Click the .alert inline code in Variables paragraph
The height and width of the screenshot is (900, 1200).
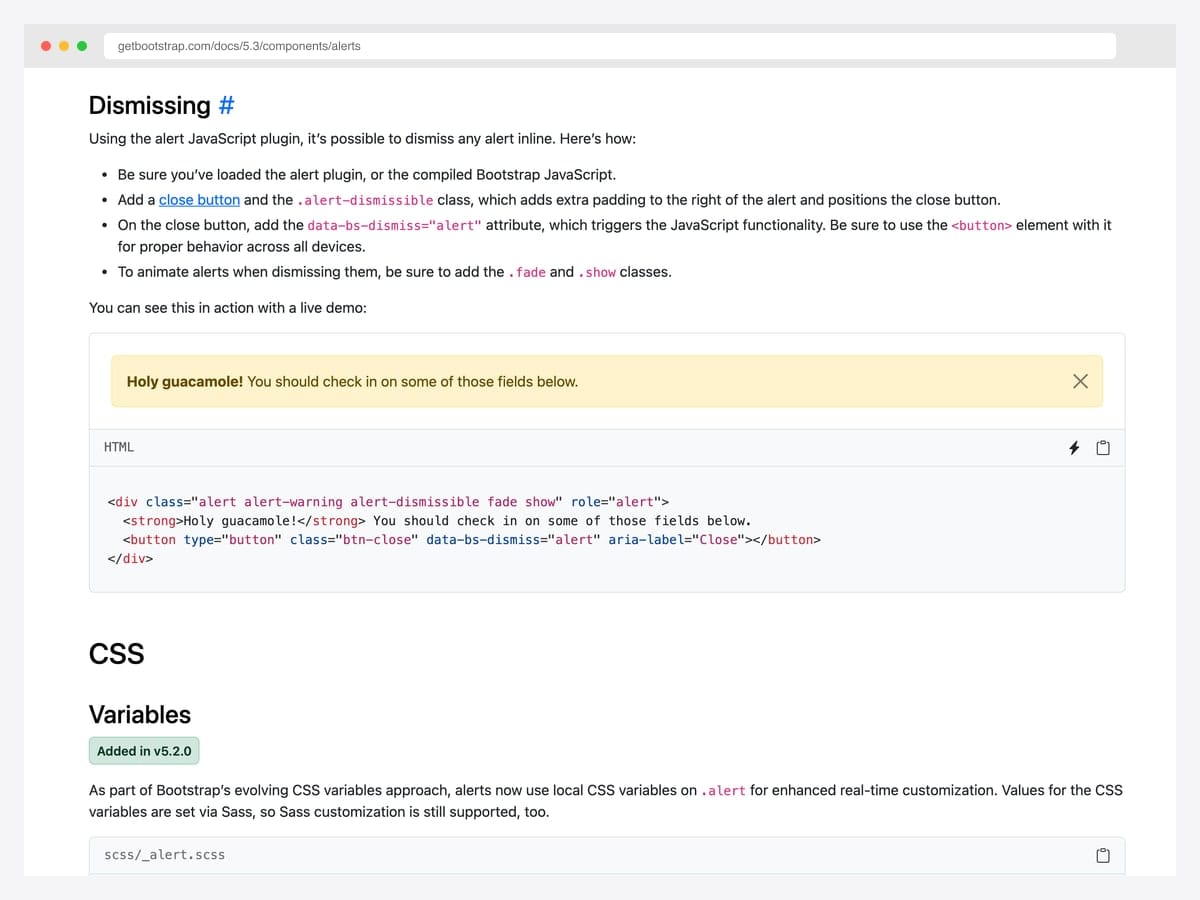(724, 790)
